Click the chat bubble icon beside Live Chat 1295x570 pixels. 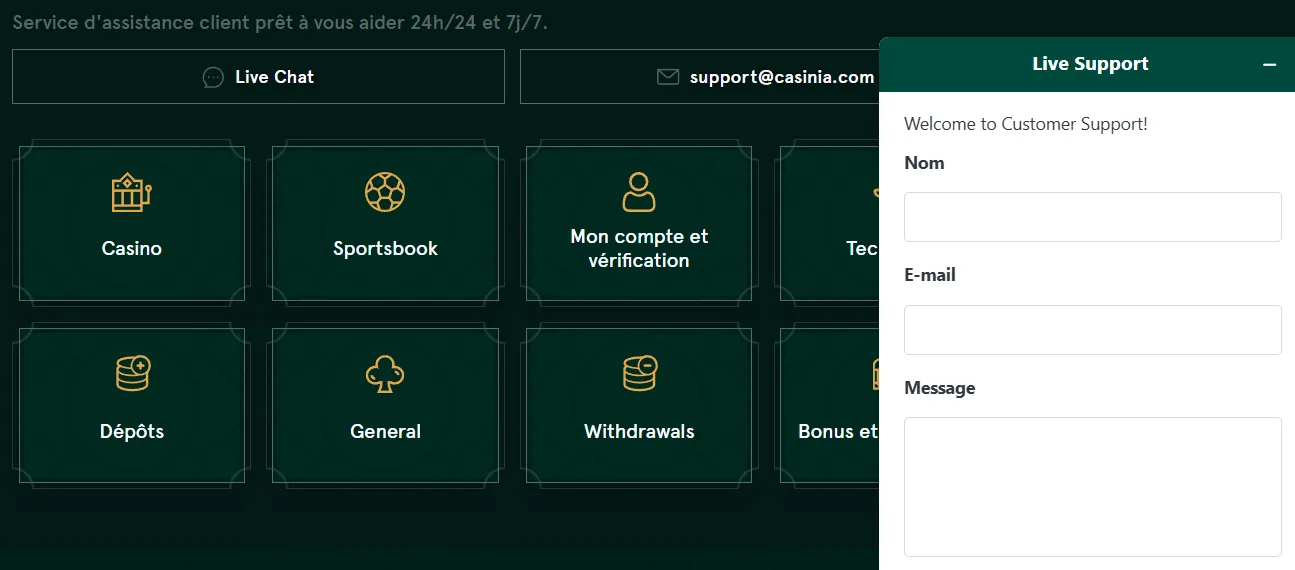point(213,77)
